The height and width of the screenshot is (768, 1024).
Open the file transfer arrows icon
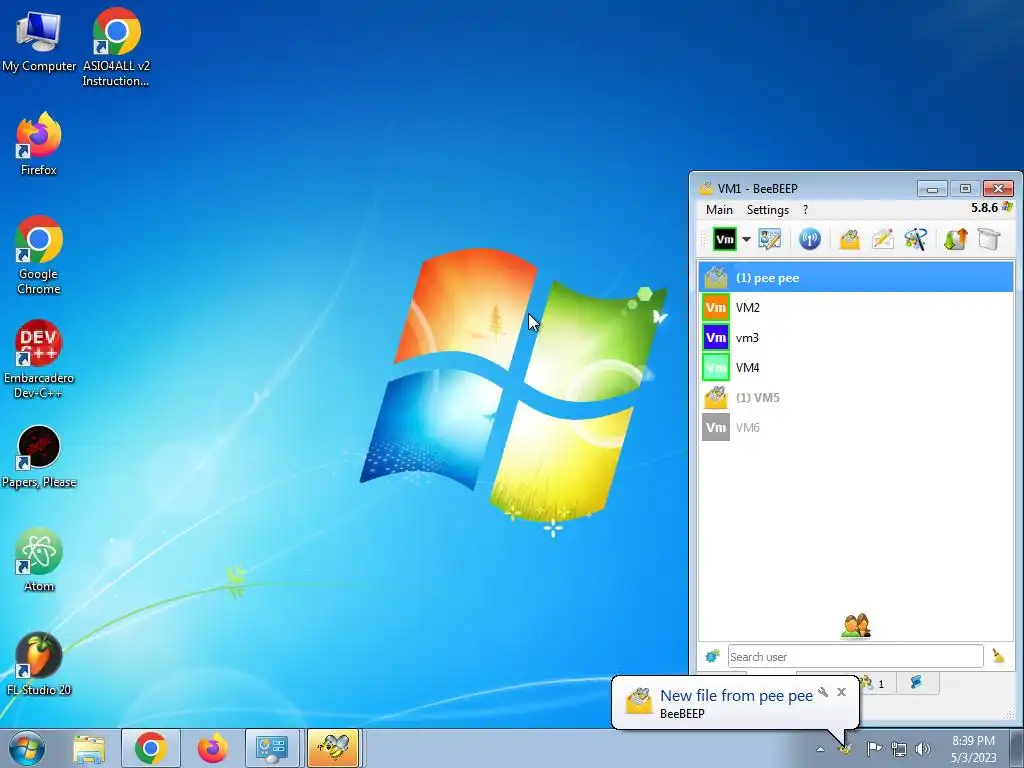click(x=955, y=239)
